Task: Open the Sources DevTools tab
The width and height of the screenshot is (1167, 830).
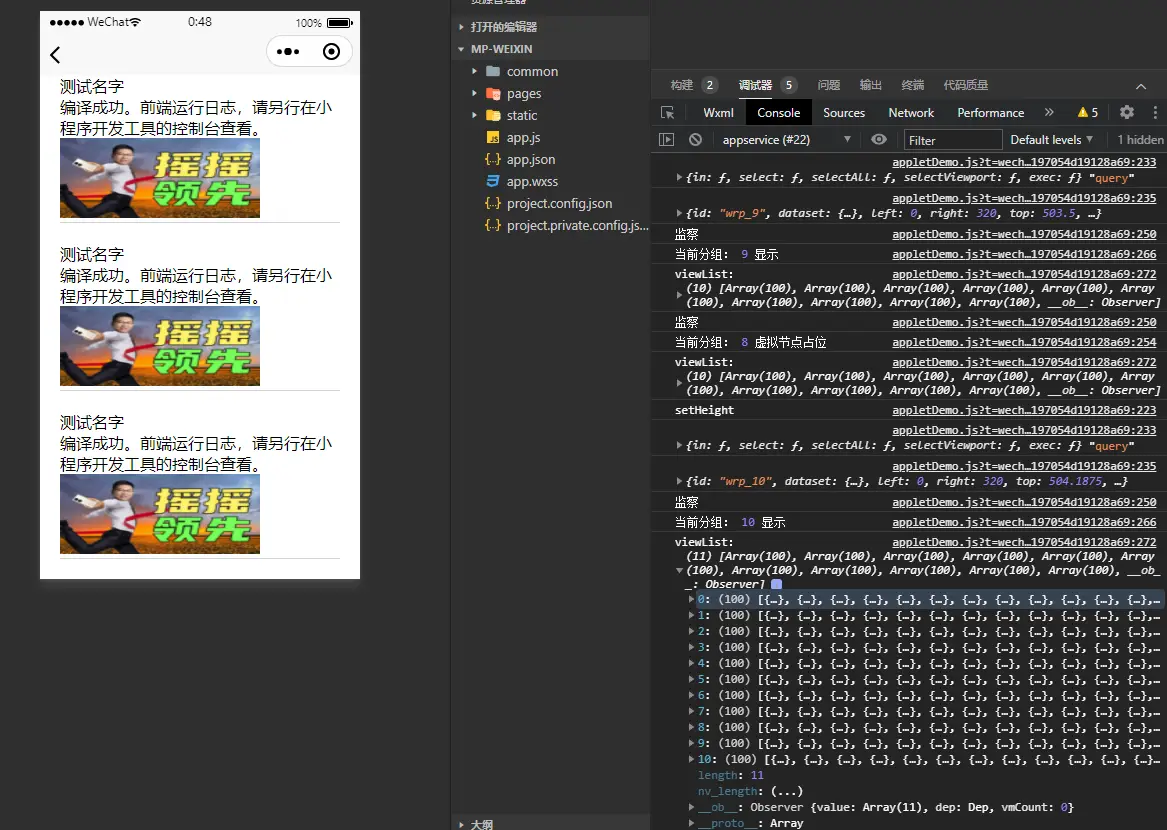Action: pos(844,112)
